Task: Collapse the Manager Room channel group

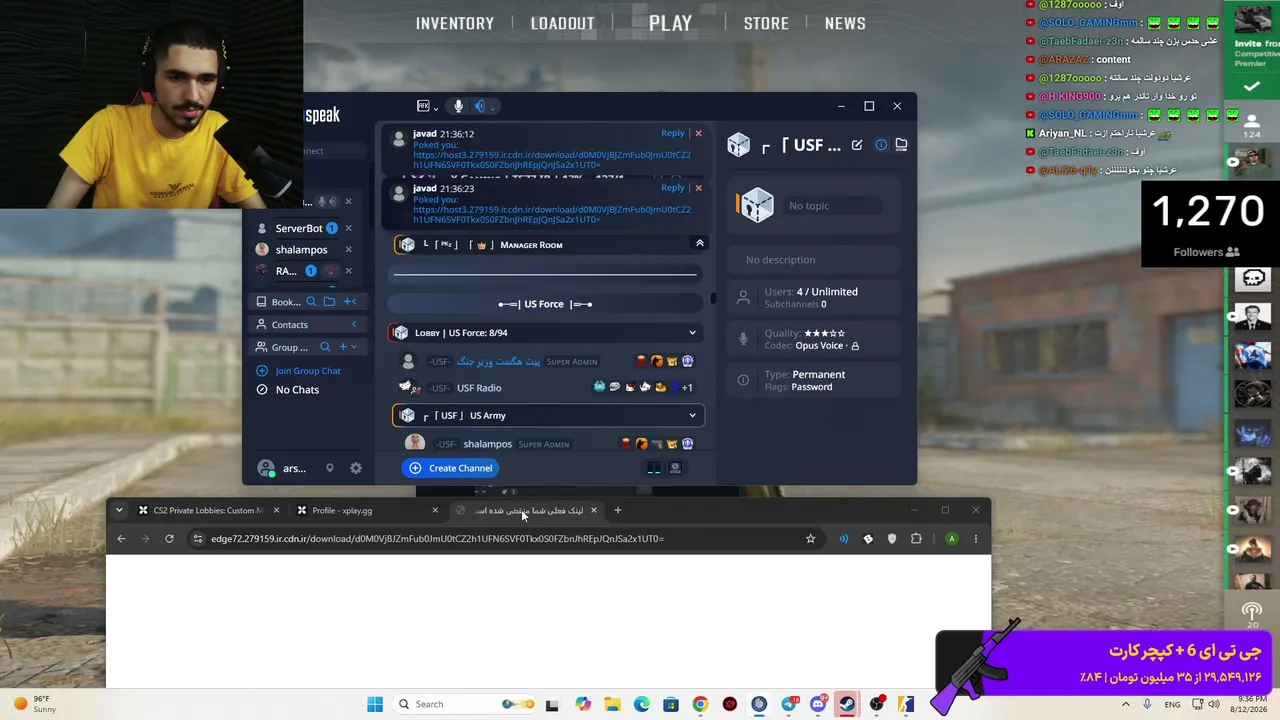Action: pyautogui.click(x=699, y=244)
